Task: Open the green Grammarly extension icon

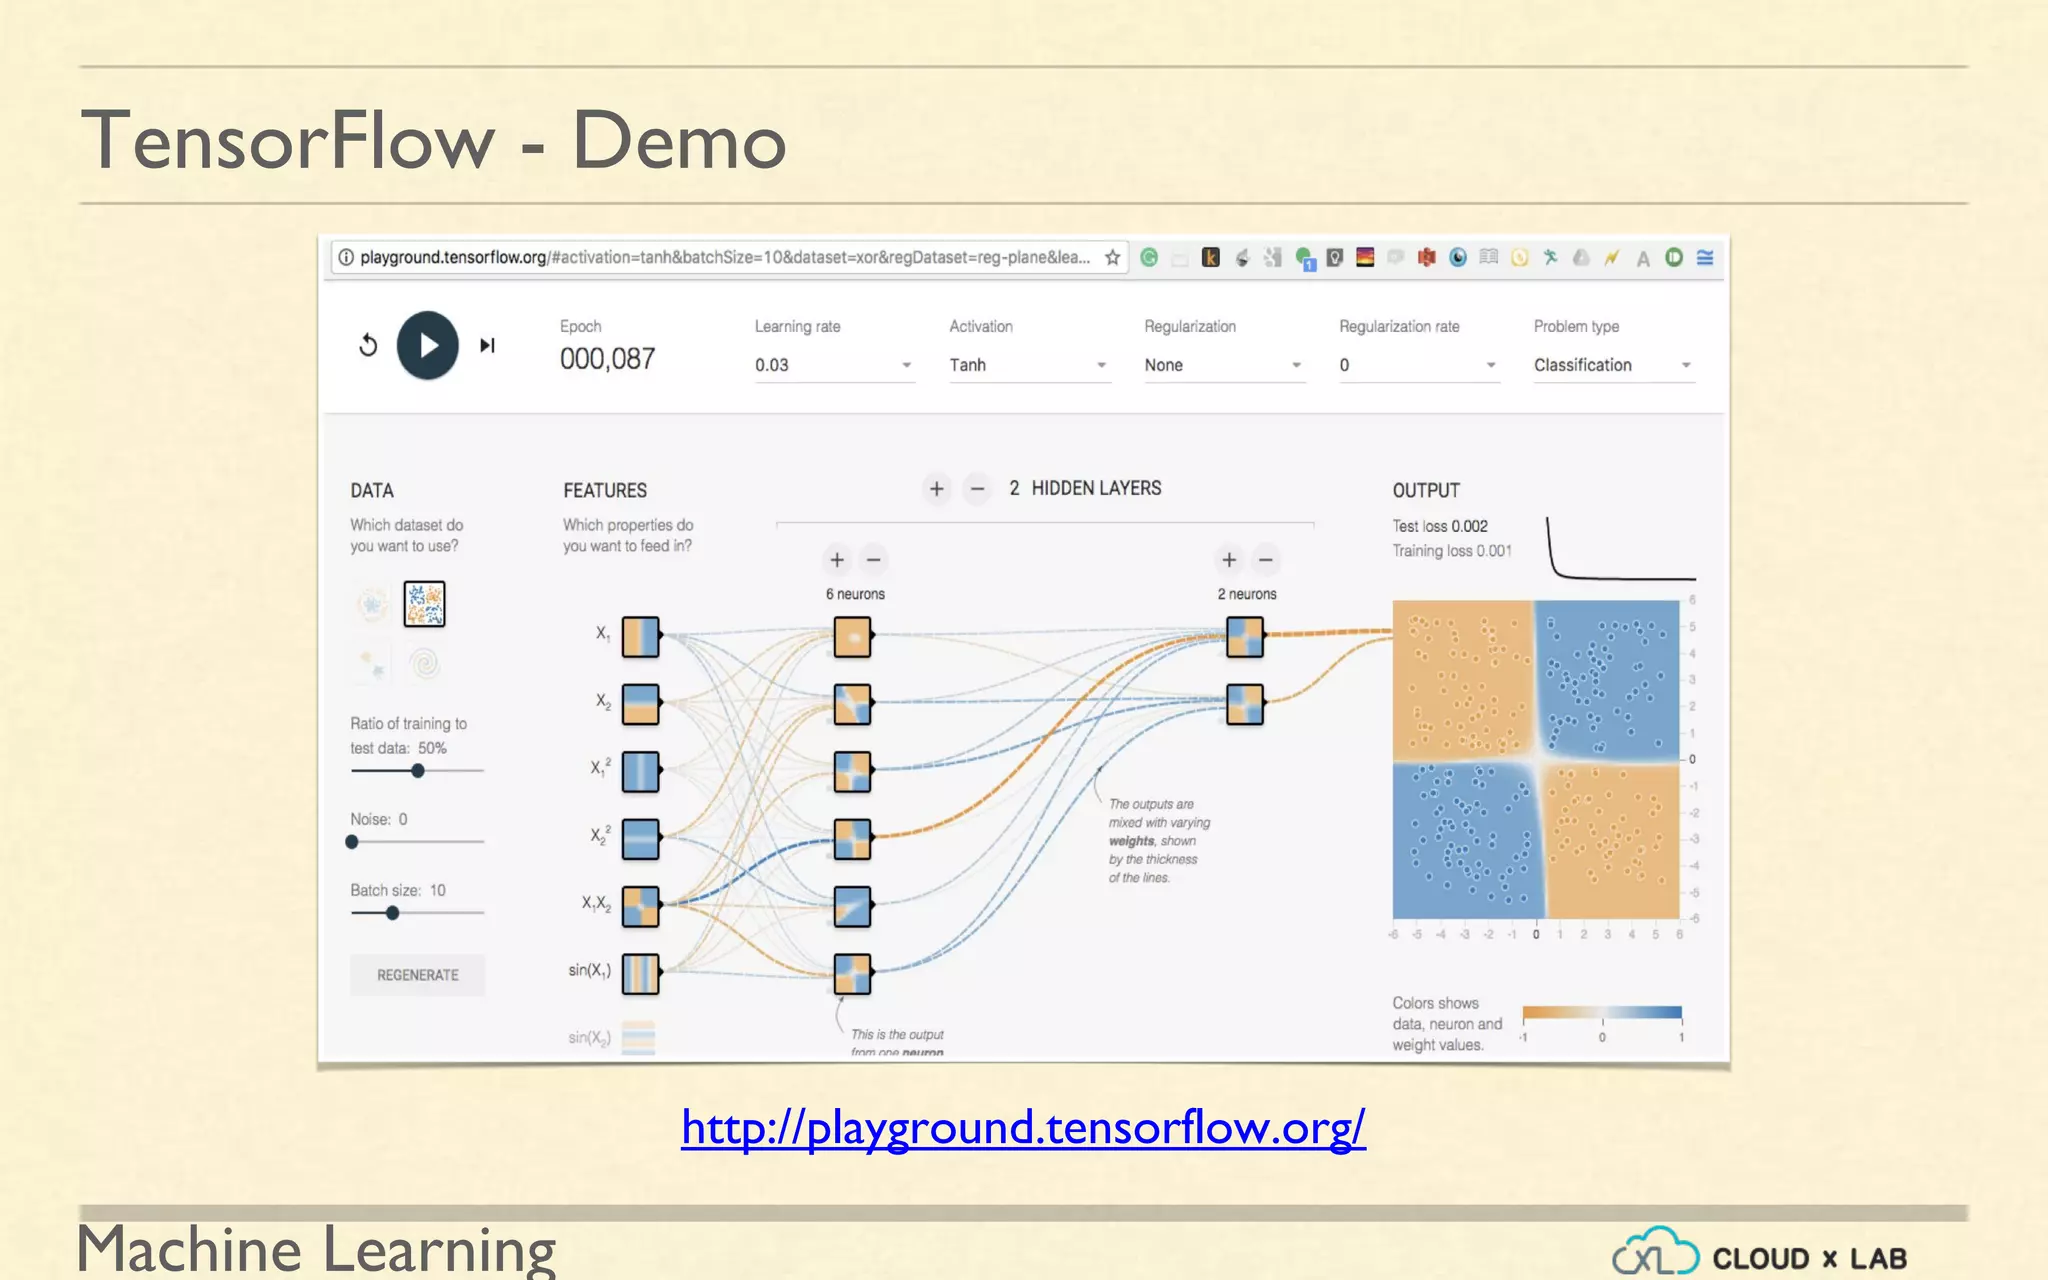Action: (x=1149, y=257)
